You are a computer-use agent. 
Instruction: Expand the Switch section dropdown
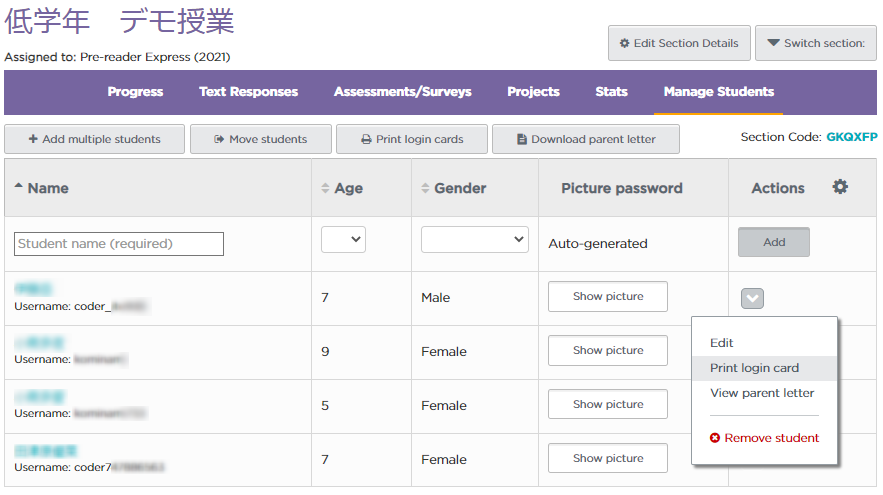click(x=815, y=43)
